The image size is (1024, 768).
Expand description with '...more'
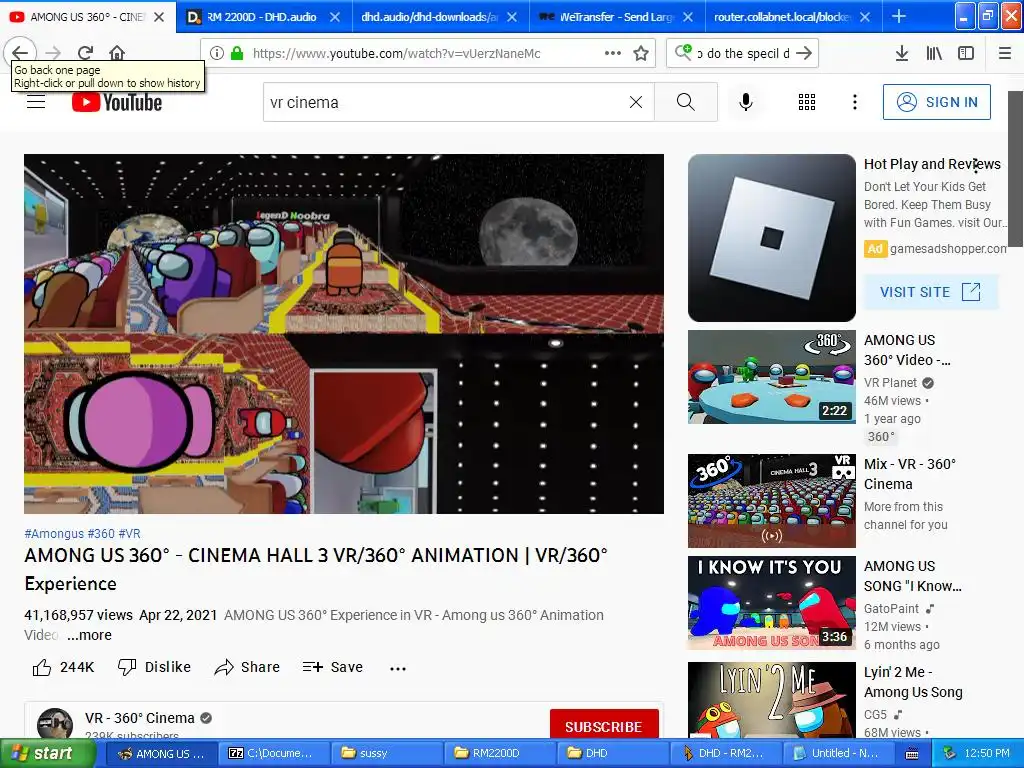89,635
